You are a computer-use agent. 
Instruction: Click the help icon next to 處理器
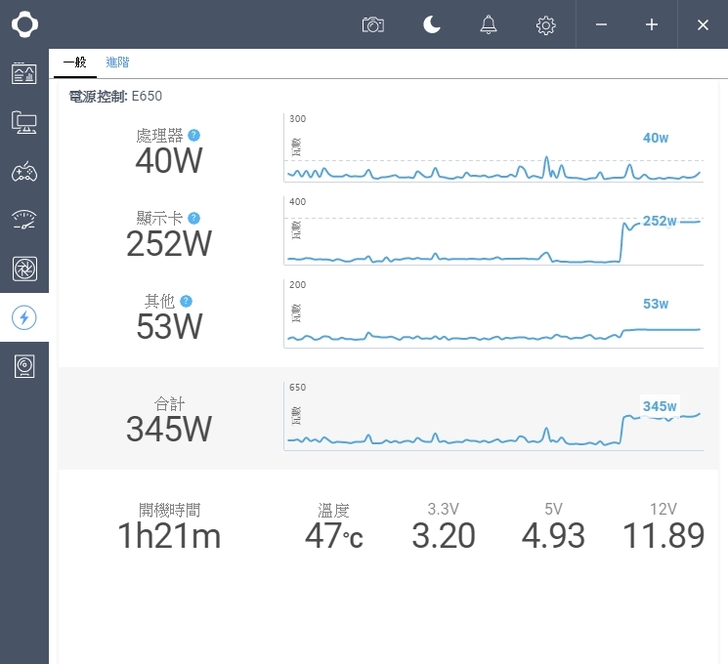click(194, 135)
